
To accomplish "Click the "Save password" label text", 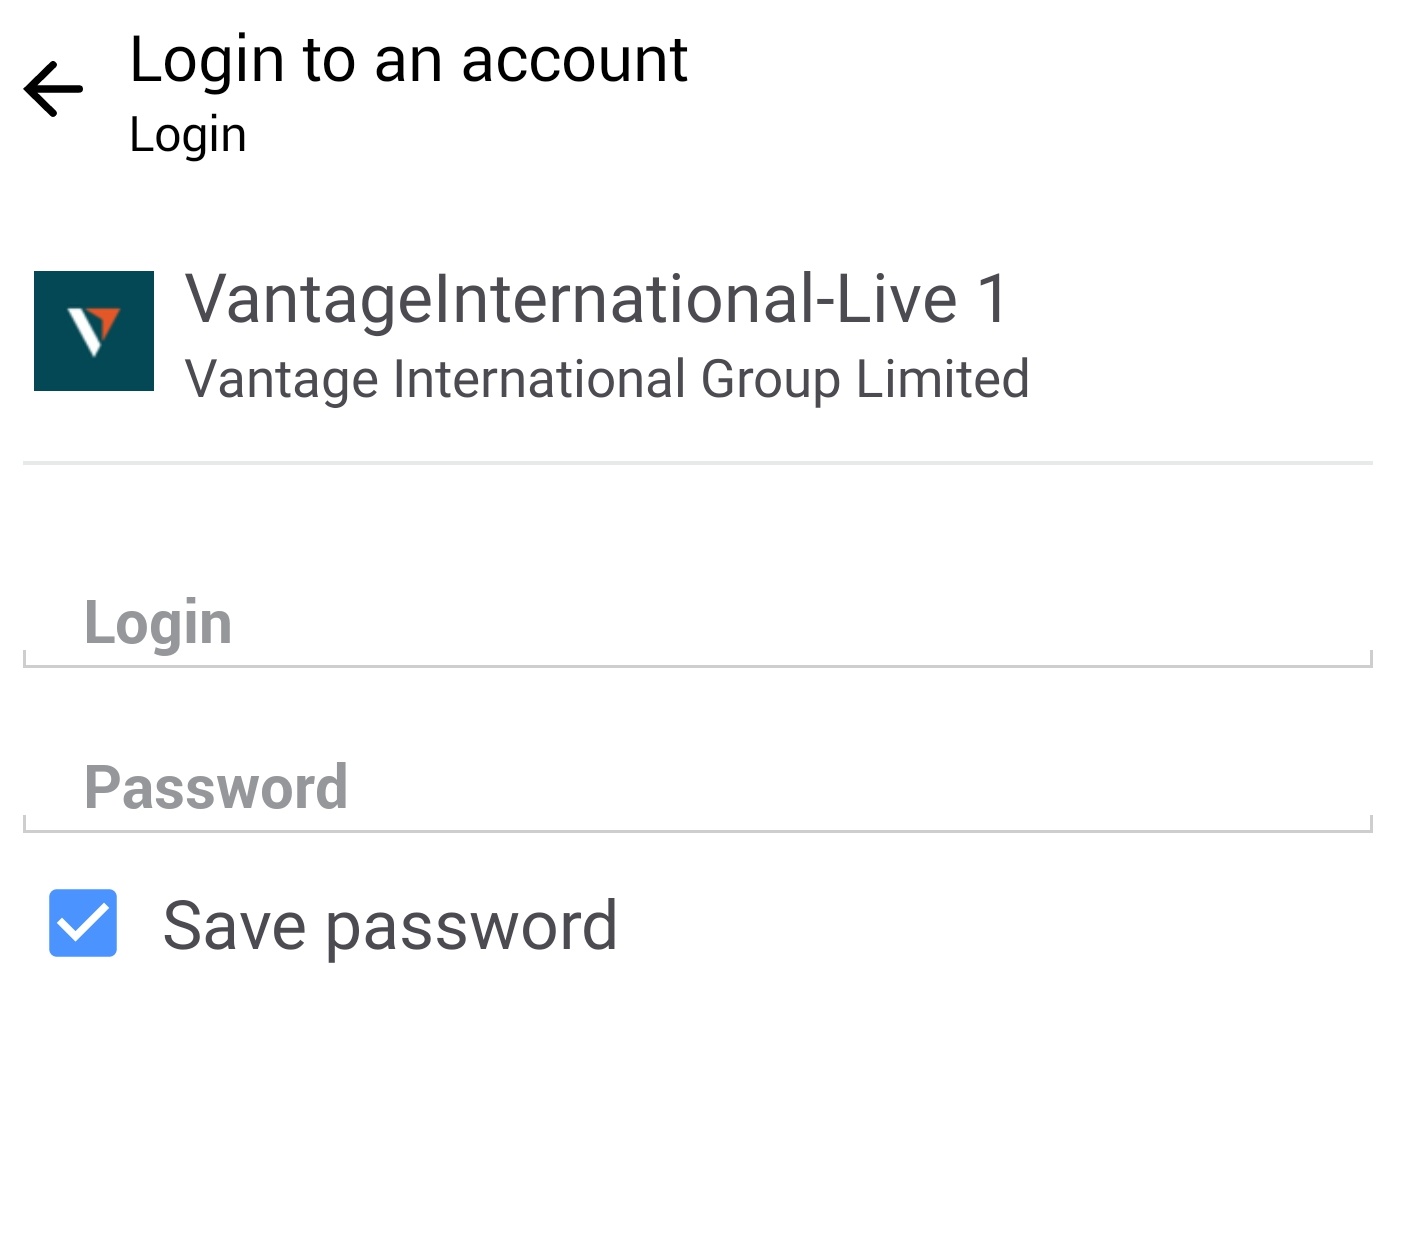I will [390, 925].
